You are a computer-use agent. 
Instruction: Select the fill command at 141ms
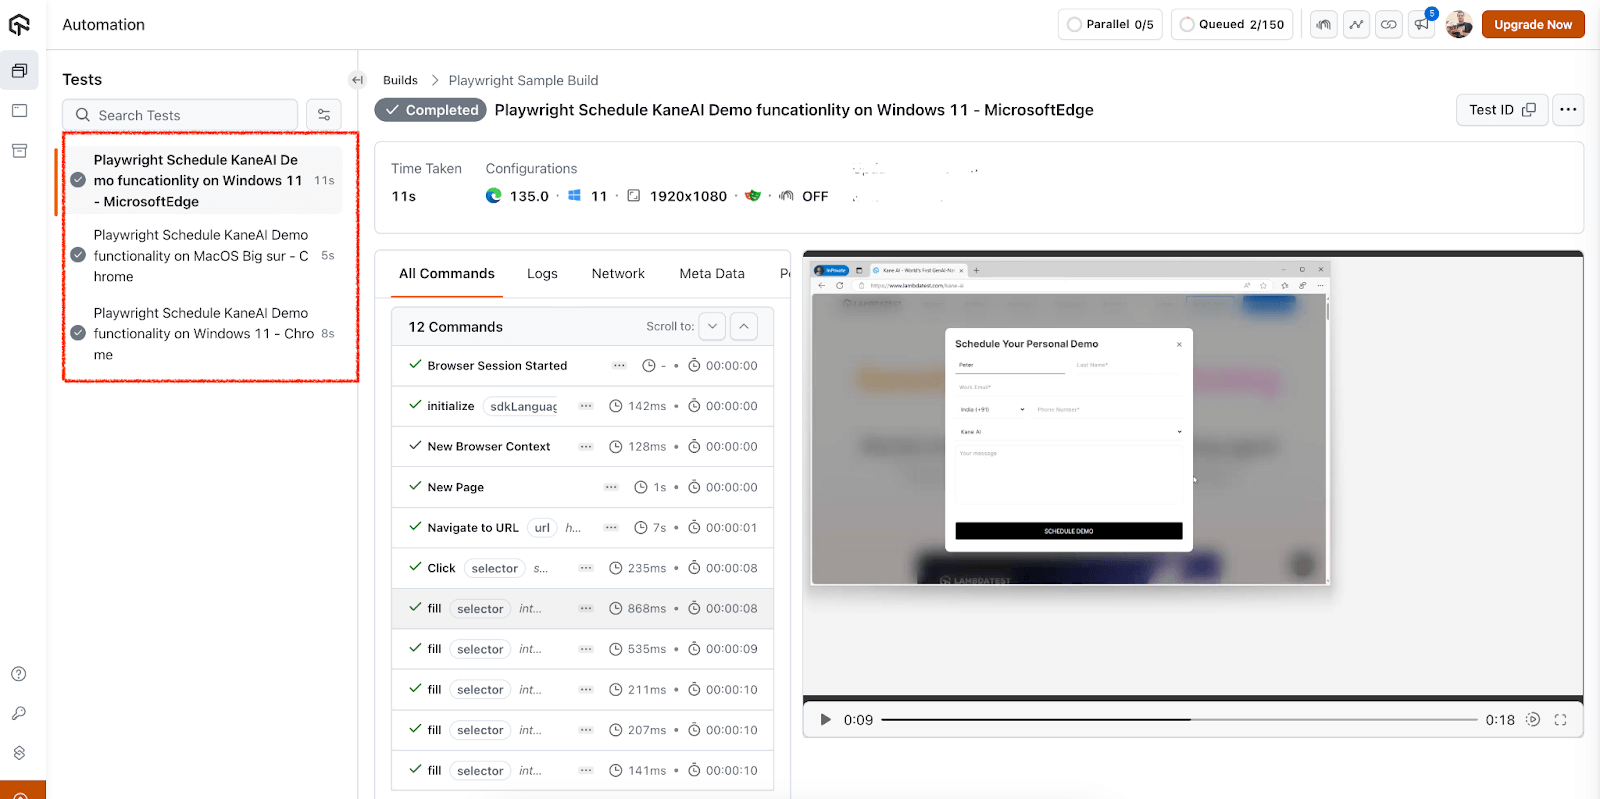[x=582, y=771]
